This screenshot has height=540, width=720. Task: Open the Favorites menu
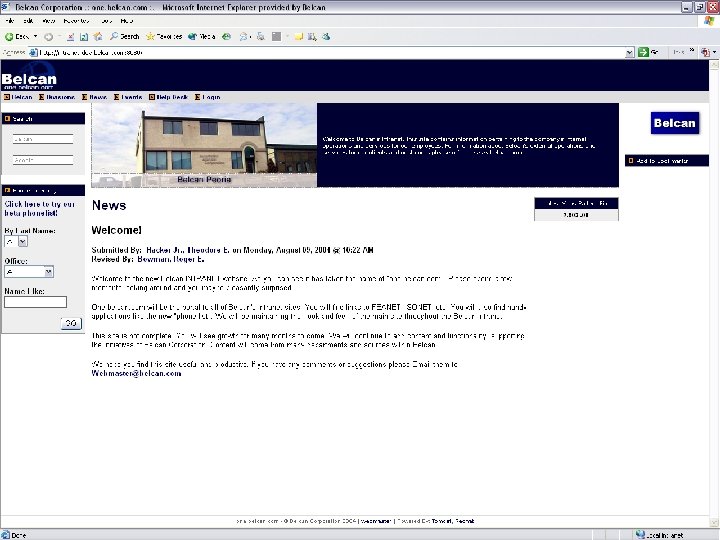pos(76,21)
